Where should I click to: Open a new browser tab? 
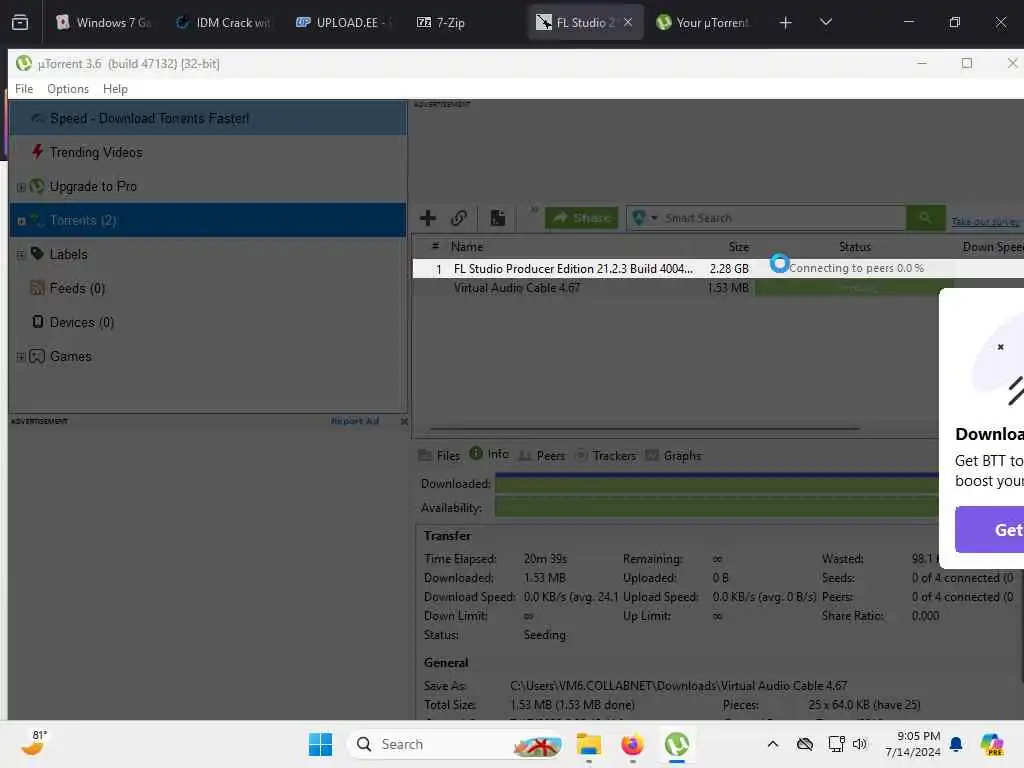786,23
